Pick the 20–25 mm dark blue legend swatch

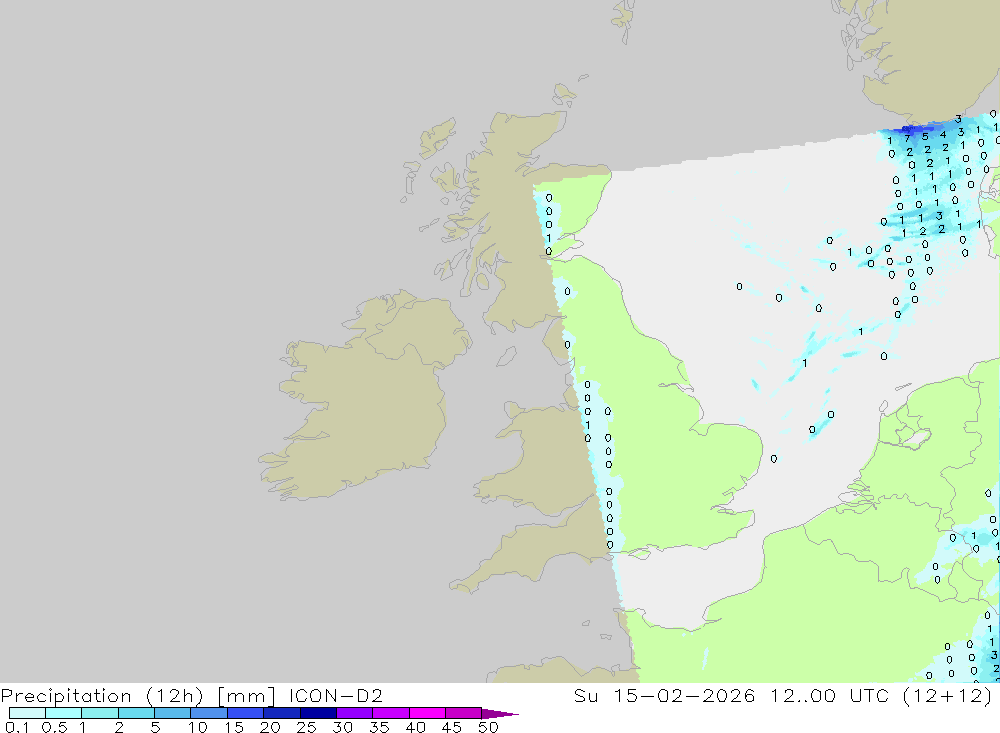(x=282, y=713)
